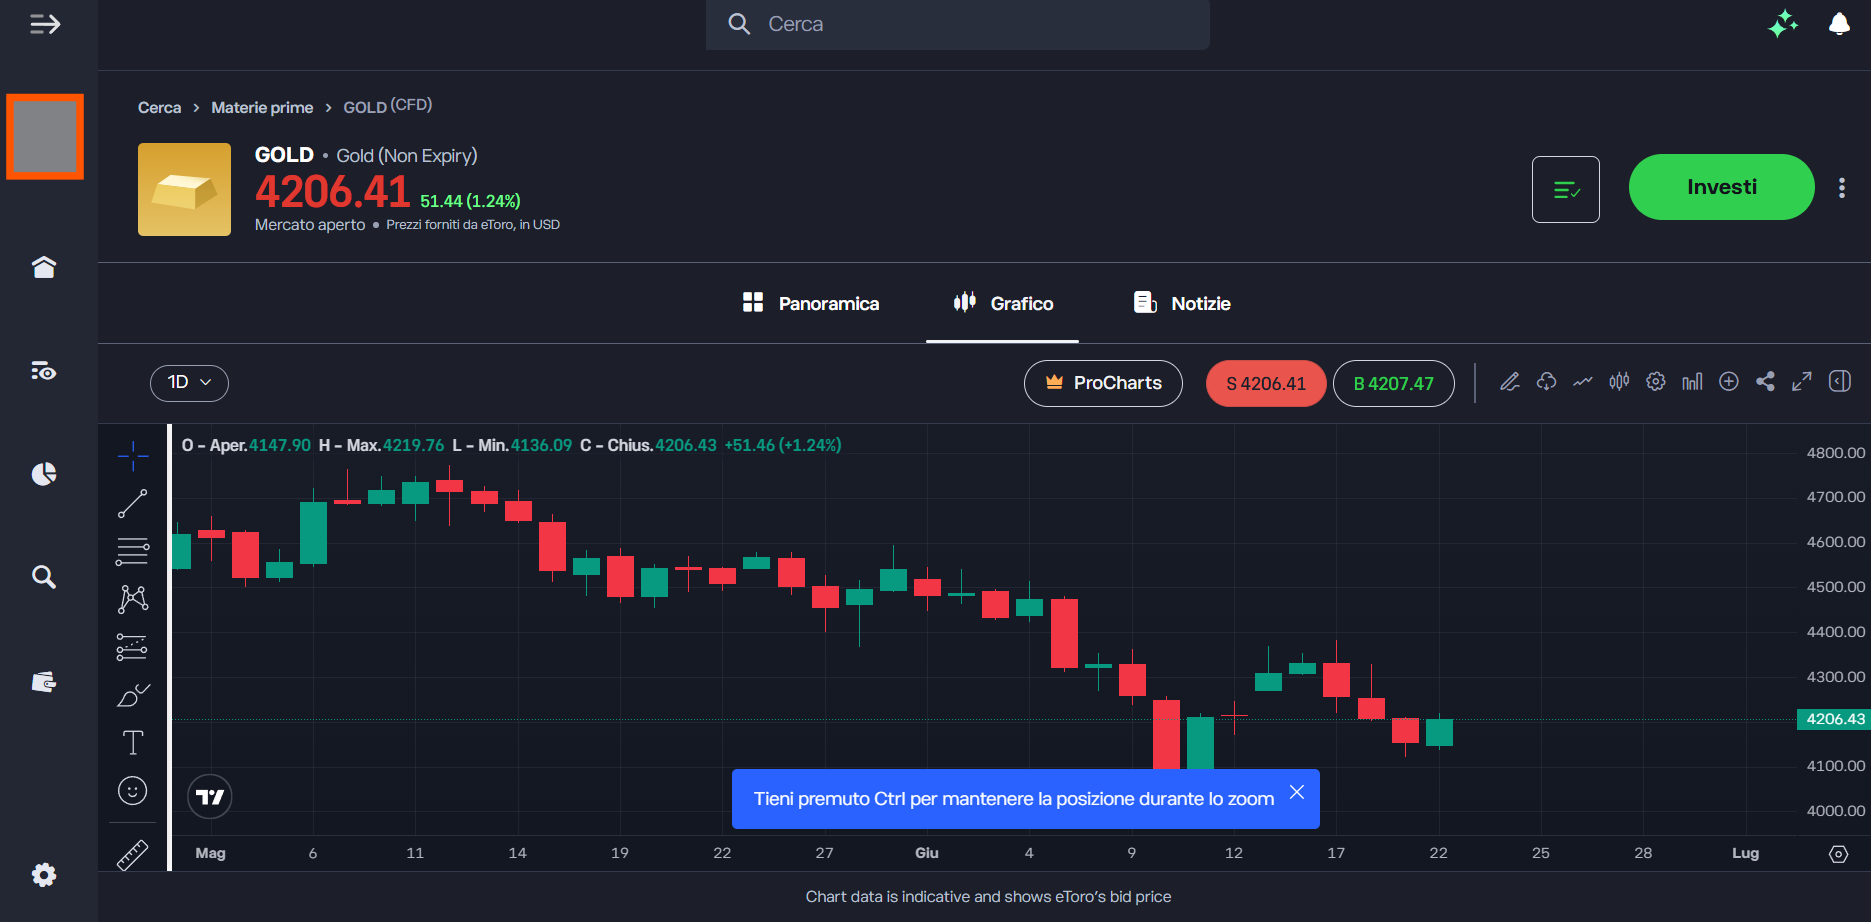Click the Investi button
Image resolution: width=1871 pixels, height=922 pixels.
(x=1721, y=187)
